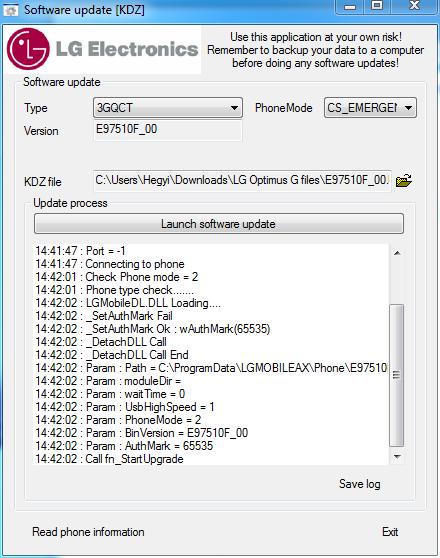This screenshot has height=558, width=440.
Task: Select log line "_SetAuthMark Ok : wAuthMark(65535)"
Action: point(152,329)
